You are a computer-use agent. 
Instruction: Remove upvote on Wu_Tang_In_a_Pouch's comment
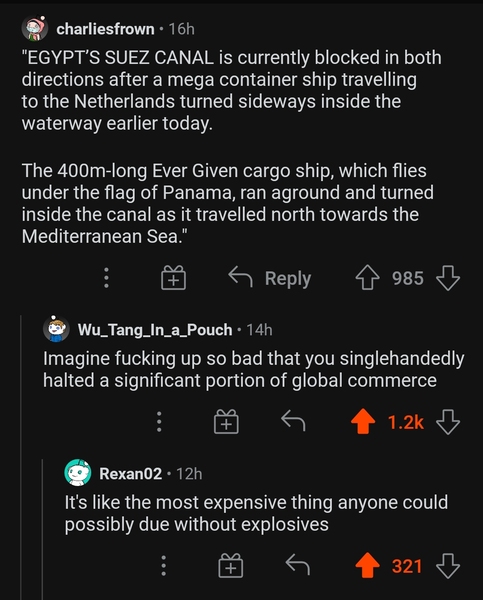click(x=363, y=421)
